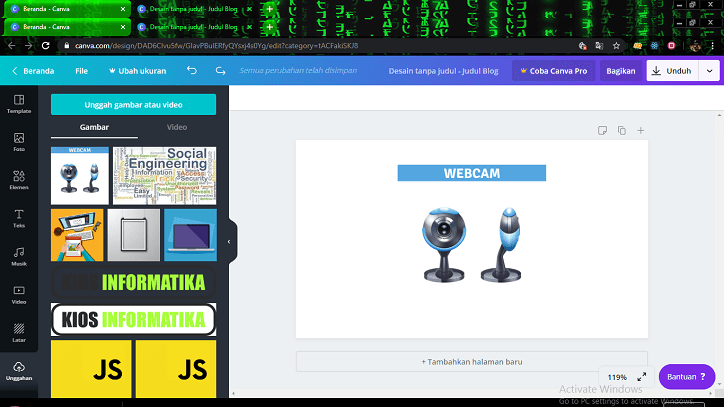Open the Foto panel in sidebar
The width and height of the screenshot is (724, 407).
[x=19, y=142]
